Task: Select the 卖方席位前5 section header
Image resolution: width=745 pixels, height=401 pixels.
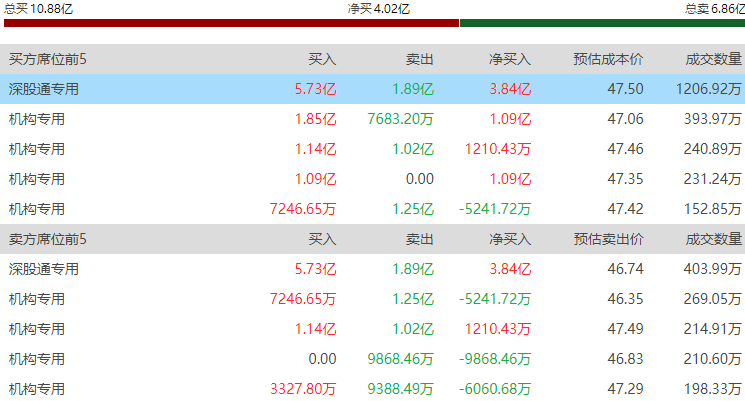Action: click(48, 239)
